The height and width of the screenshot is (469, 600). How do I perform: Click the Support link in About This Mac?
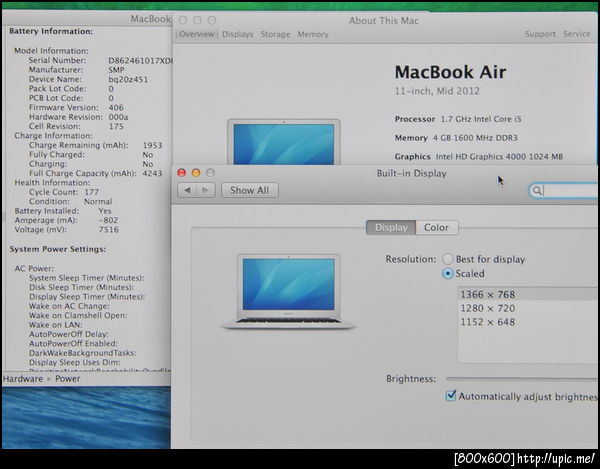pos(540,34)
